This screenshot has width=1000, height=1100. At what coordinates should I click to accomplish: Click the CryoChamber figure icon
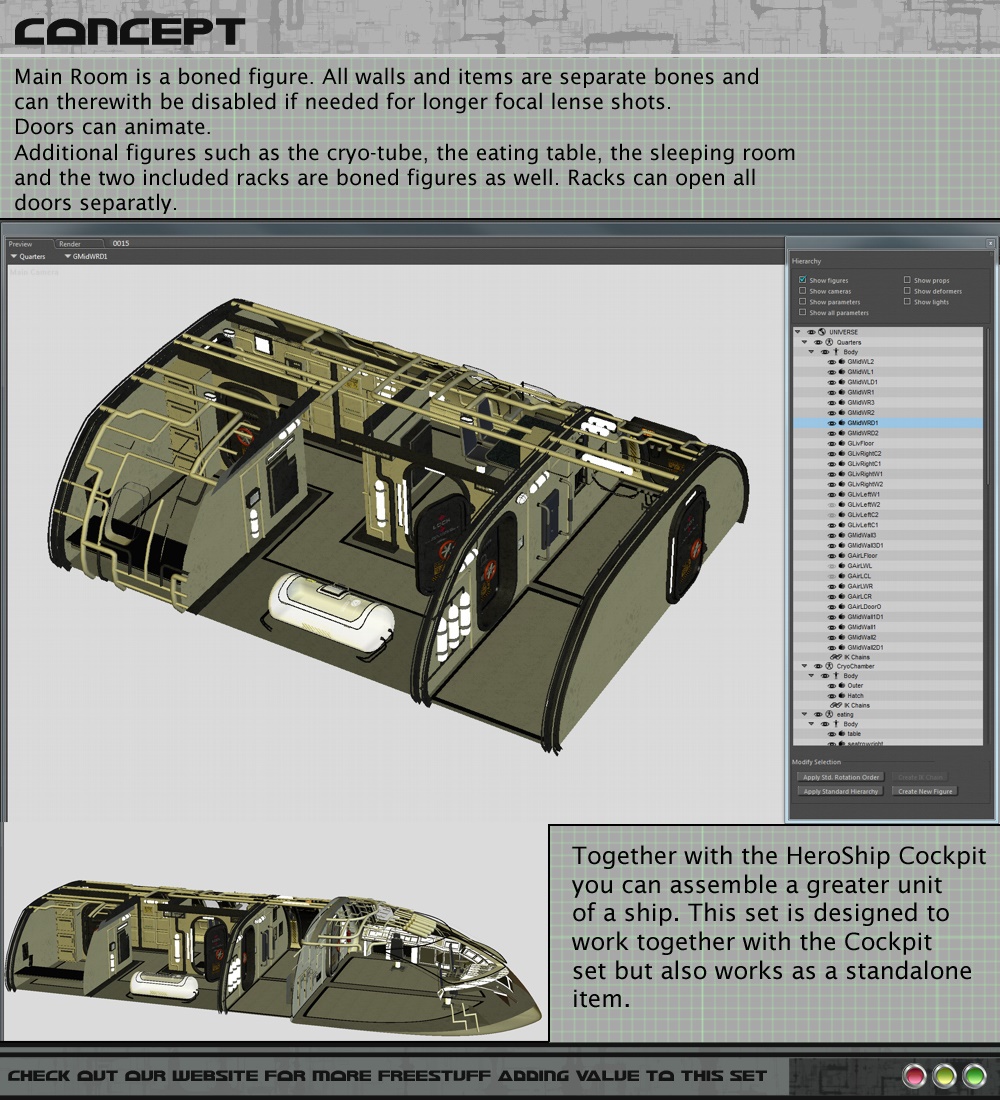829,666
